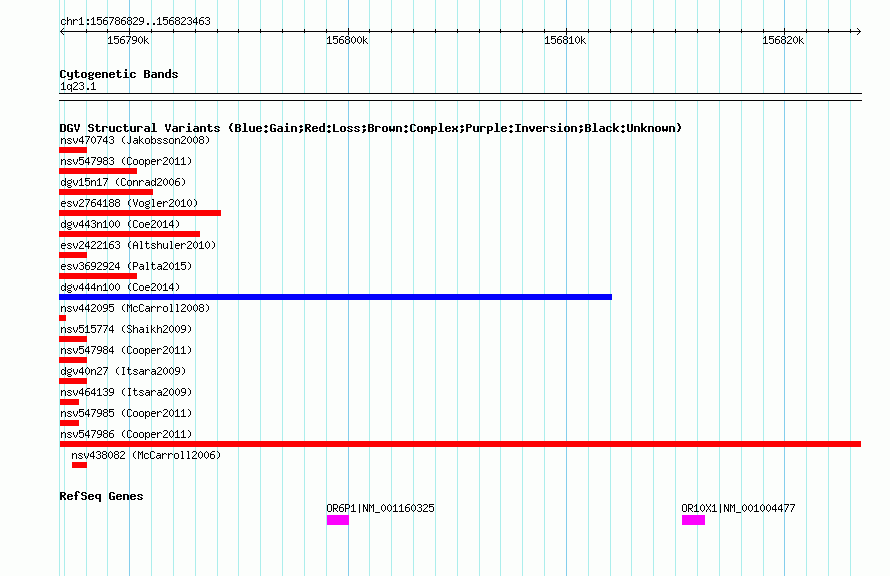
Task: Click the esv3692924 (Palta2015) label
Action: tap(126, 266)
